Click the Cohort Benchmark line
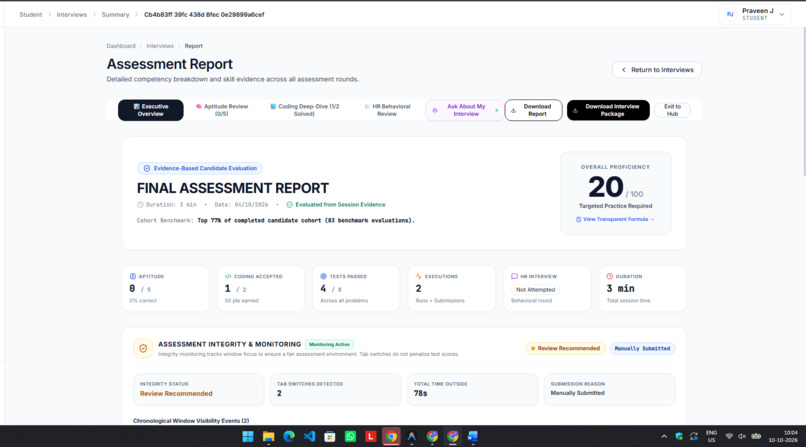 click(x=276, y=220)
